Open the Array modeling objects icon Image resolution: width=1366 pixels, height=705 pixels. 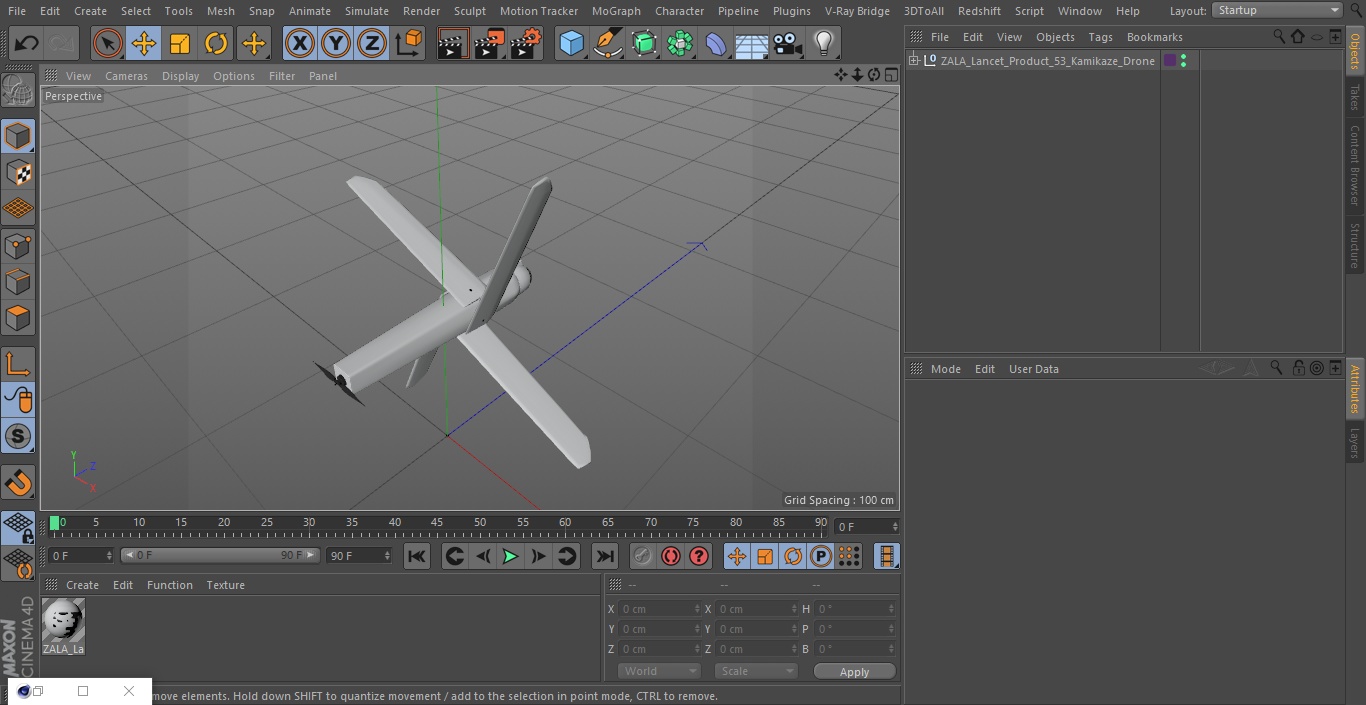(x=680, y=43)
